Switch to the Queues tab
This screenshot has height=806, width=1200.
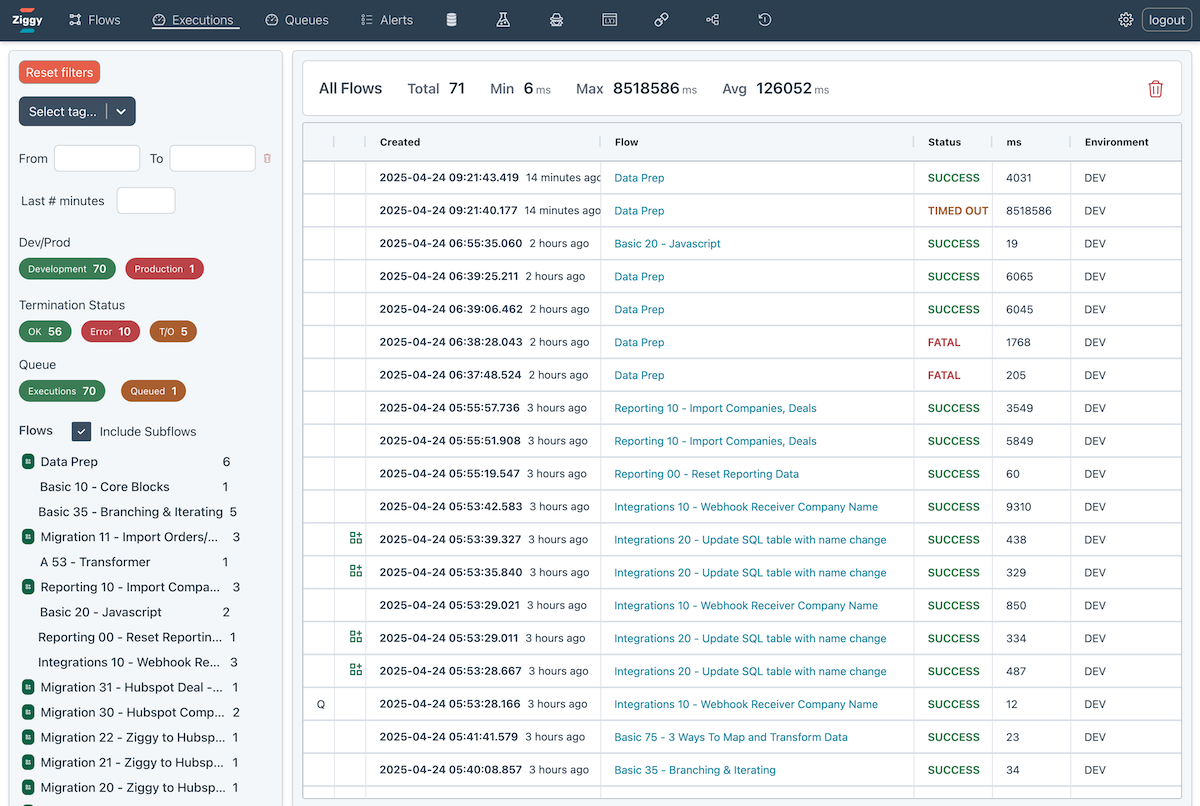[297, 20]
